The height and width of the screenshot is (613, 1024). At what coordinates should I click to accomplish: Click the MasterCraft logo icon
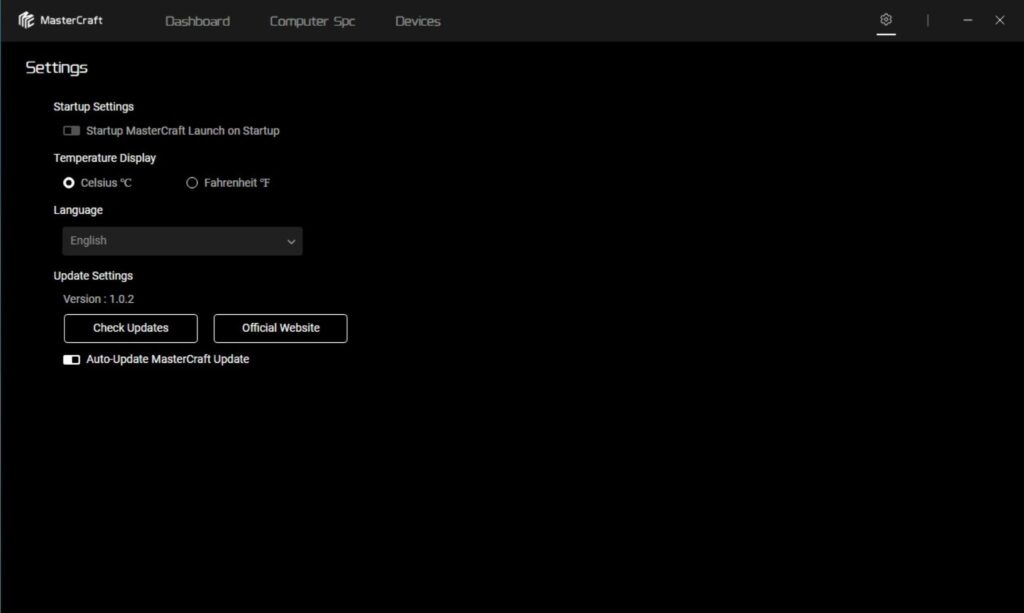point(26,20)
